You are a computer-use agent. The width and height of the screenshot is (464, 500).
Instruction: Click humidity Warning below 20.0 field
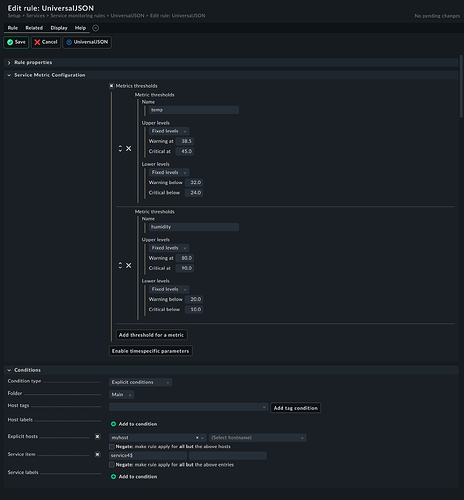point(194,300)
